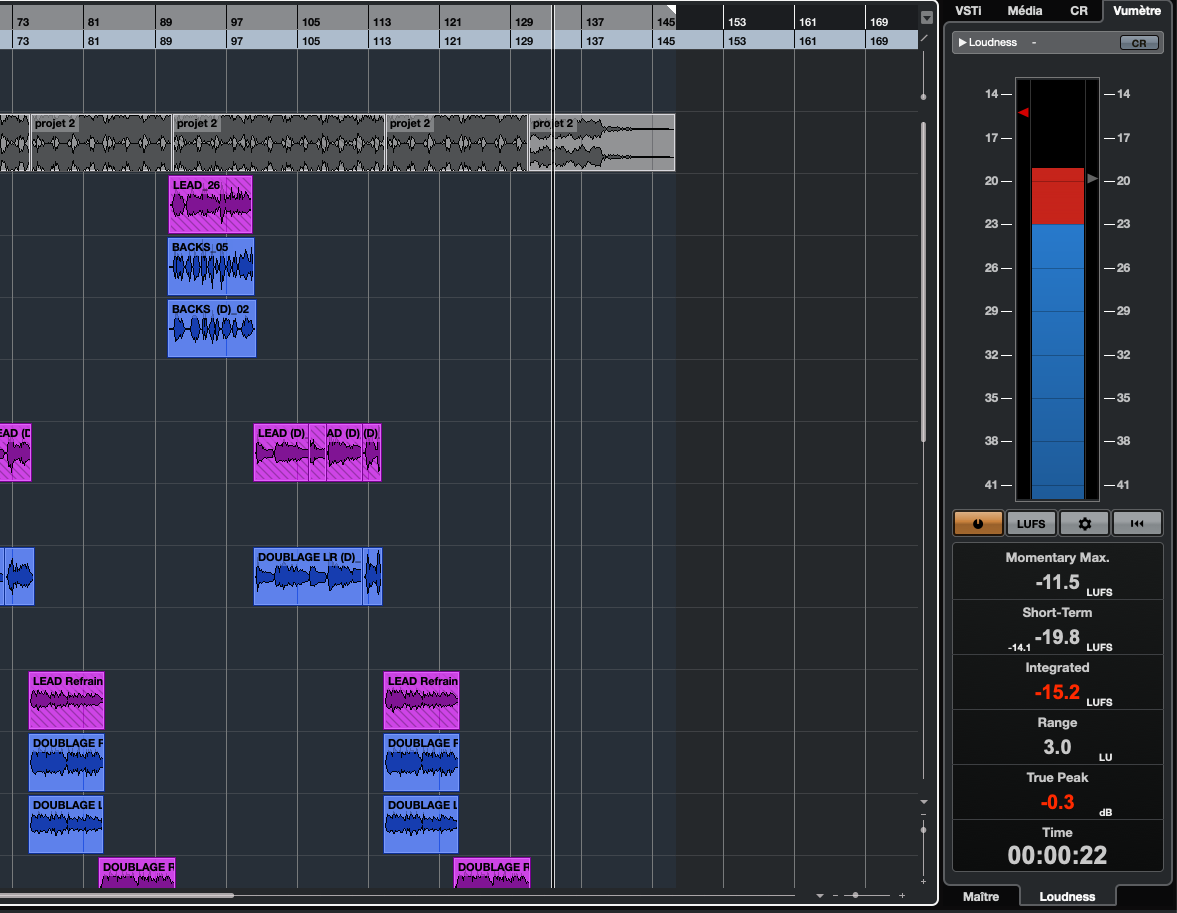Click the Momentary Max. value -11.5
This screenshot has width=1177, height=913.
pos(1057,582)
